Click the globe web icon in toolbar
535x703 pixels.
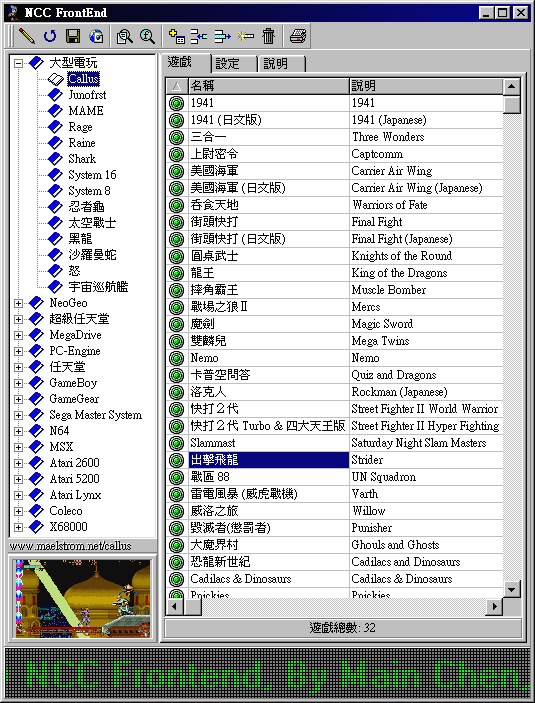(96, 36)
